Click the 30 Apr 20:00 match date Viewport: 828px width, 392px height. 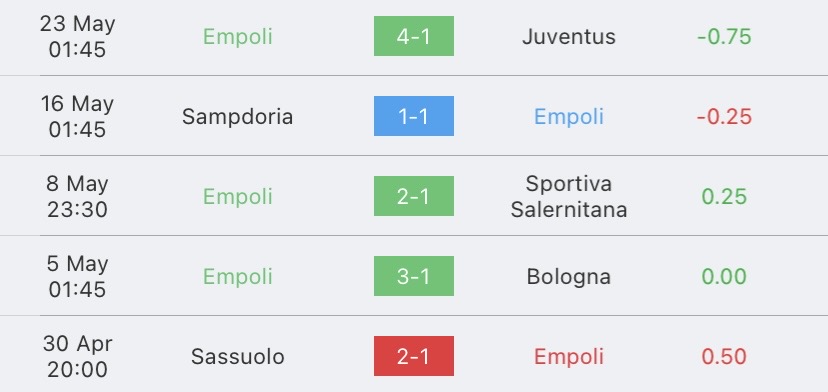[77, 356]
